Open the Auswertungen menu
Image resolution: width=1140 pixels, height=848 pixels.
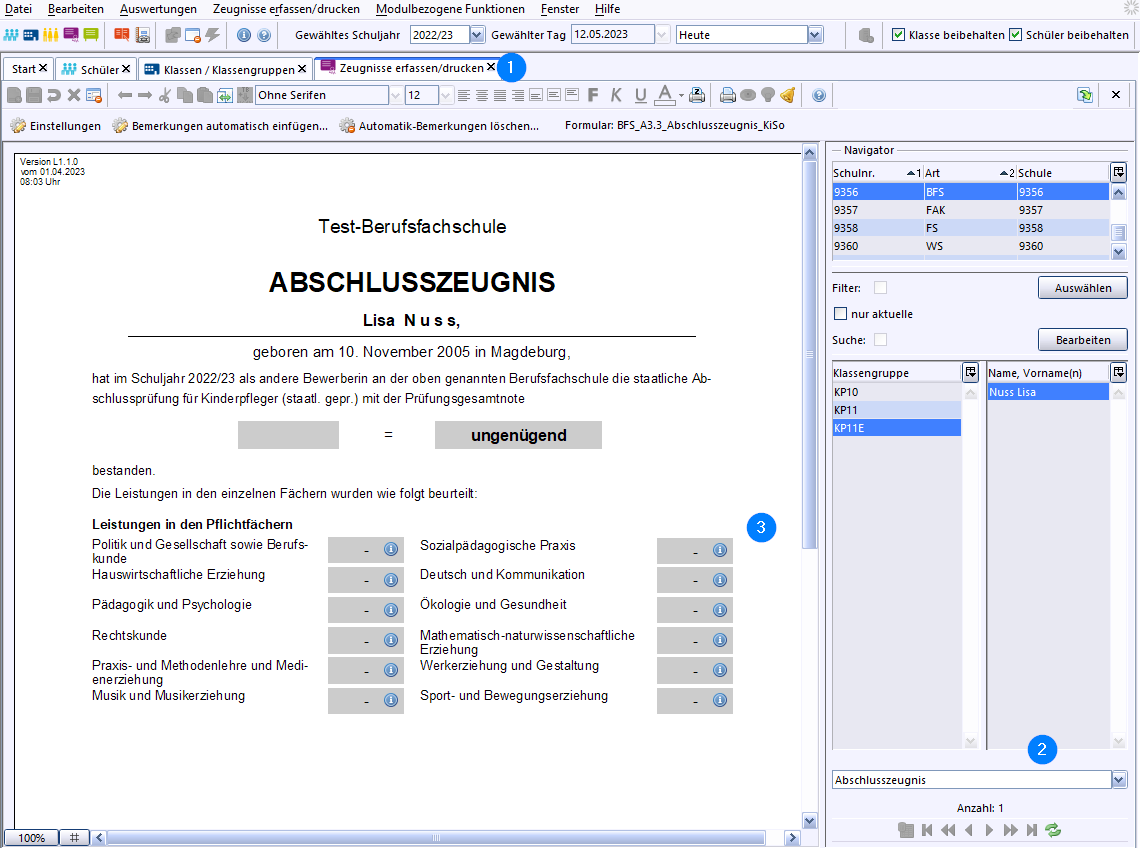point(158,9)
